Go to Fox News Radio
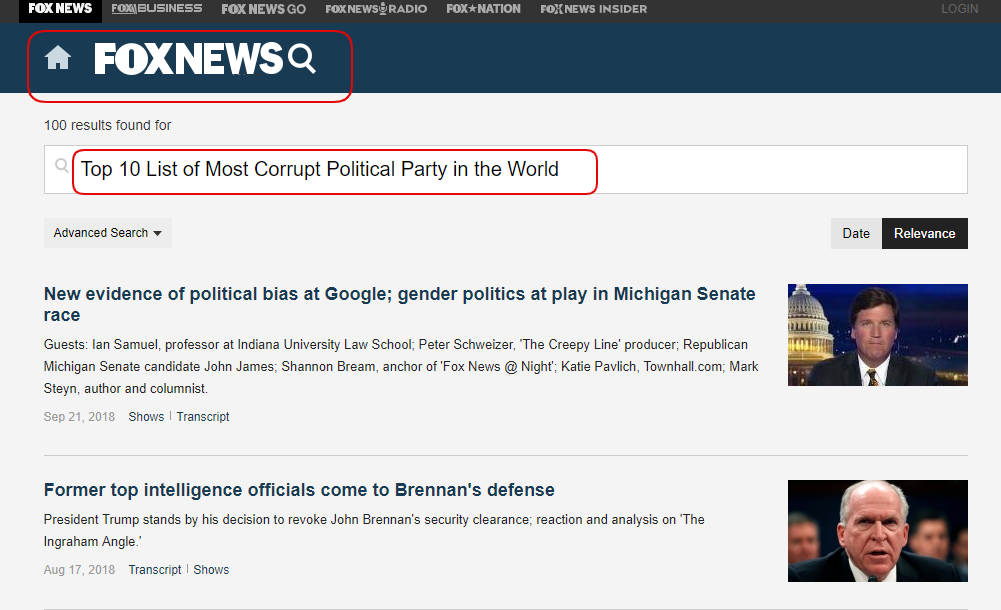Screen dimensions: 1001x610 tap(376, 9)
